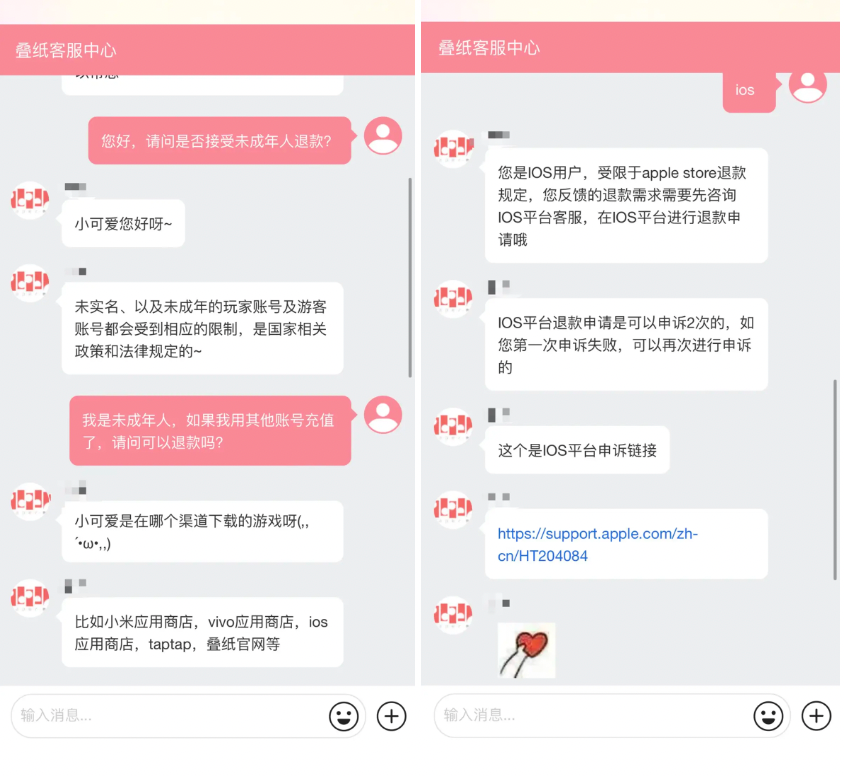The image size is (844, 776).
Task: Click agent avatar beside 小可爱您好呀 message
Action: tap(30, 200)
